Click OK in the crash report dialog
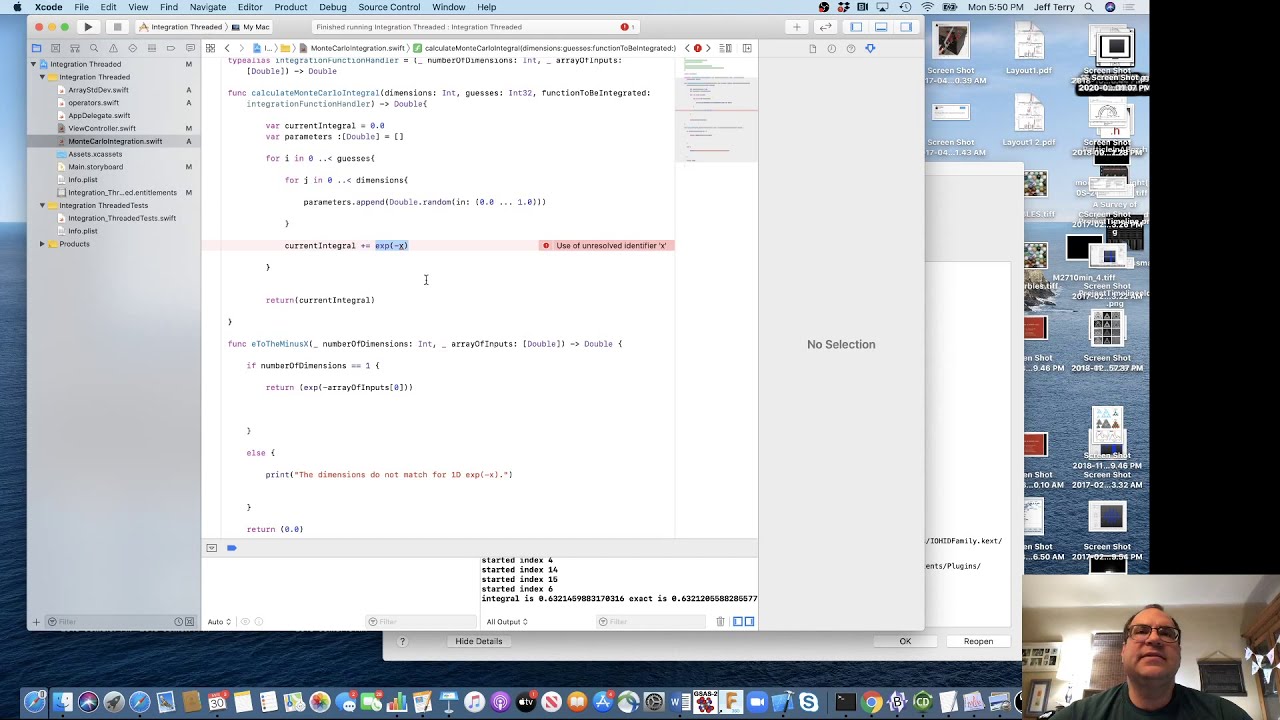The height and width of the screenshot is (720, 1280). pyautogui.click(x=905, y=641)
